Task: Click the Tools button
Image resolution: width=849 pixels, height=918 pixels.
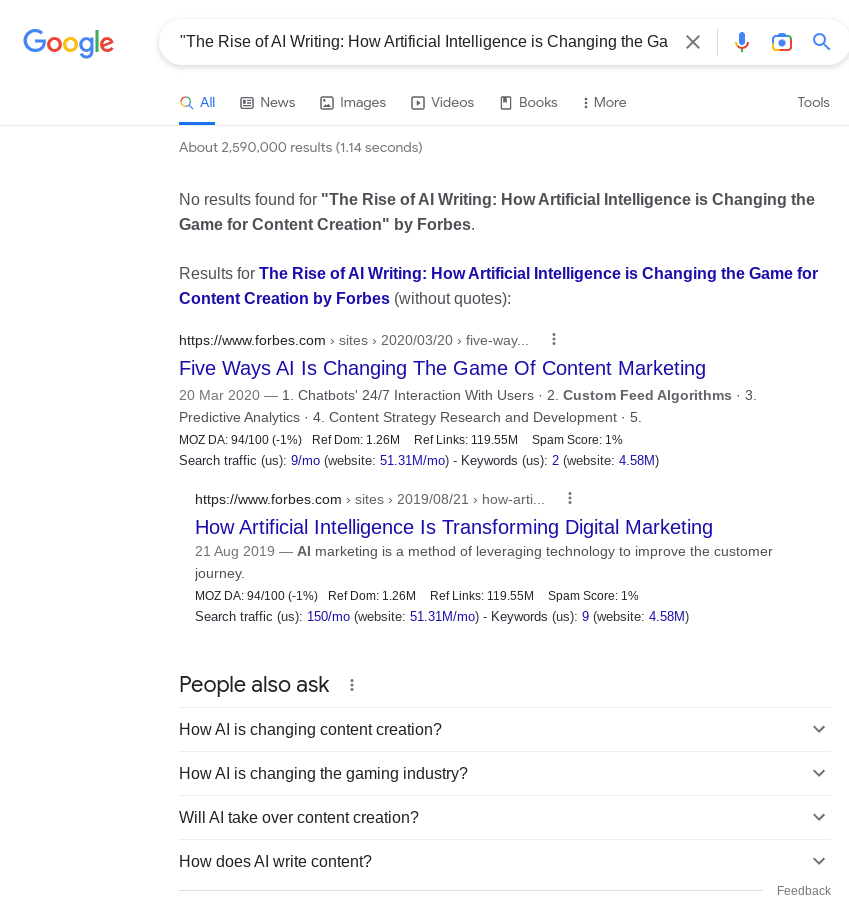Action: tap(813, 103)
